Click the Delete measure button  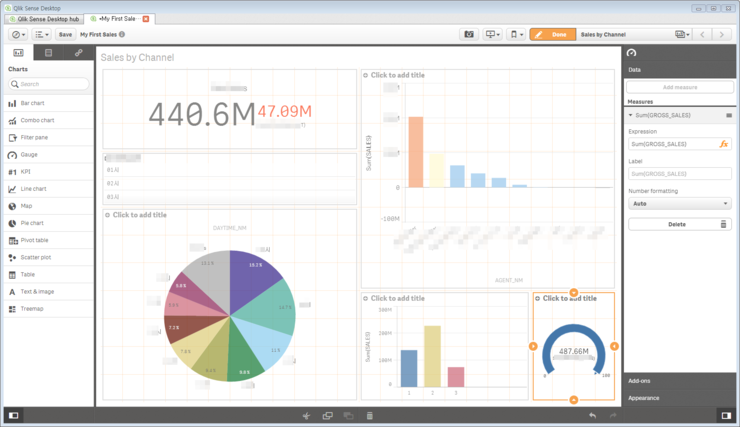tap(680, 225)
